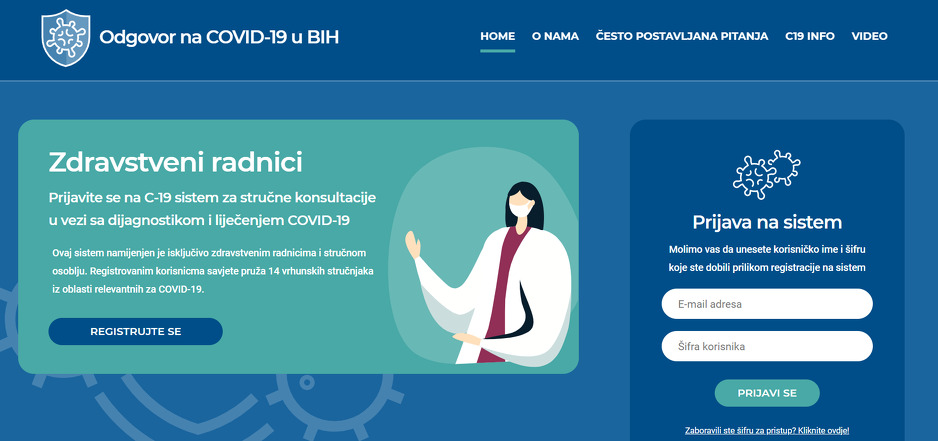Click Zaboravili ste šifru za pristup link
This screenshot has width=938, height=441.
point(767,431)
